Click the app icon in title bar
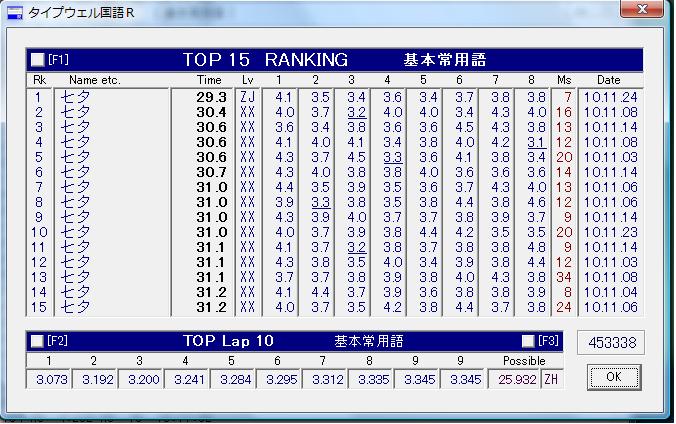 click(15, 13)
